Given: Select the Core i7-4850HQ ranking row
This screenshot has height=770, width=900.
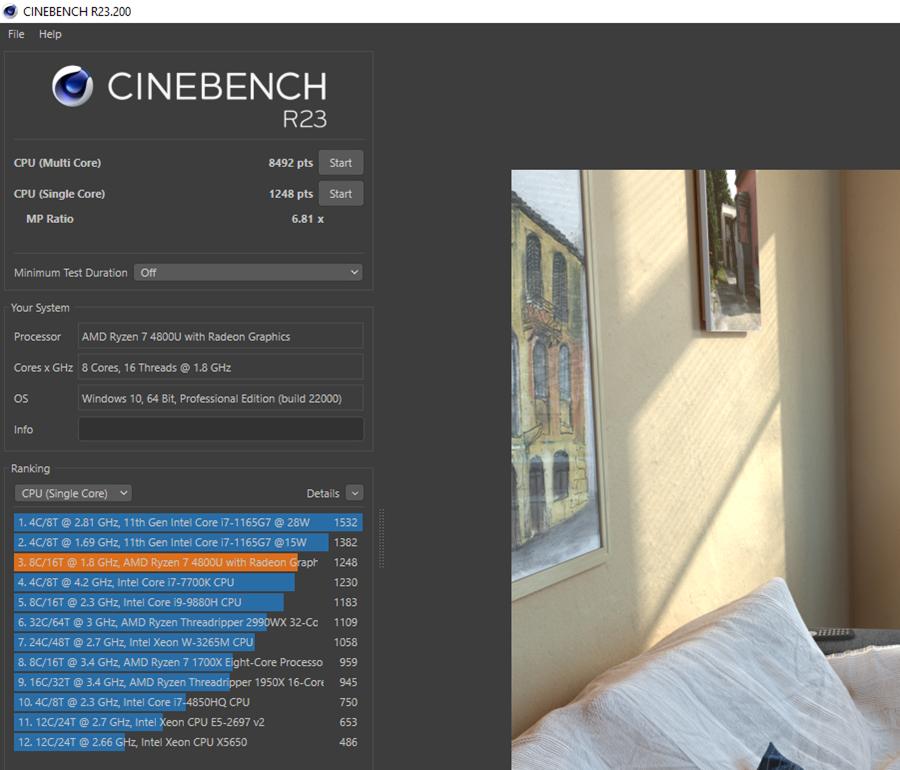Looking at the screenshot, I should (x=188, y=702).
